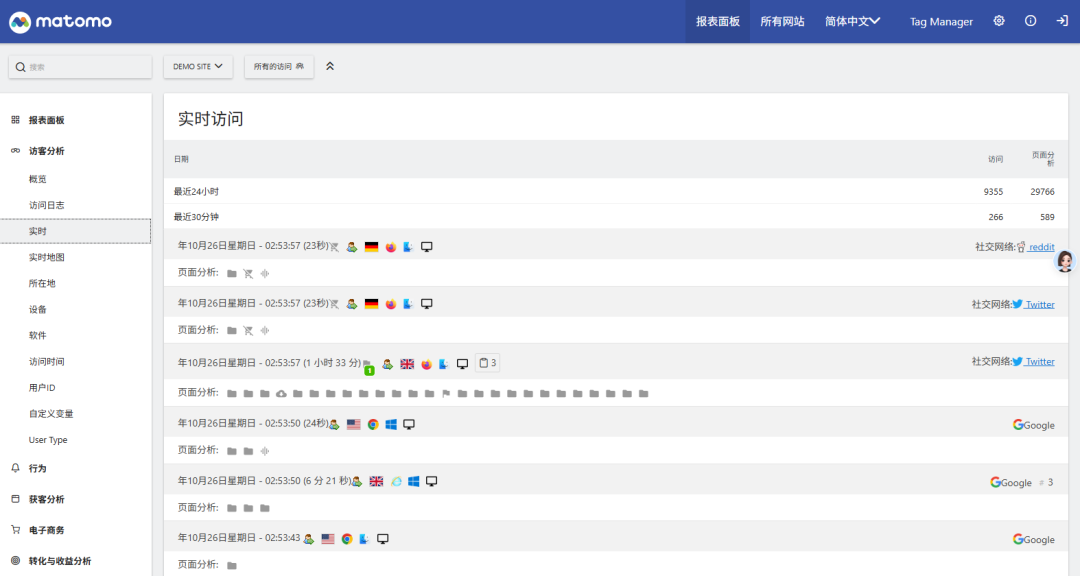
Task: Click the visitor profile avatar thumbnail
Action: tap(1065, 261)
